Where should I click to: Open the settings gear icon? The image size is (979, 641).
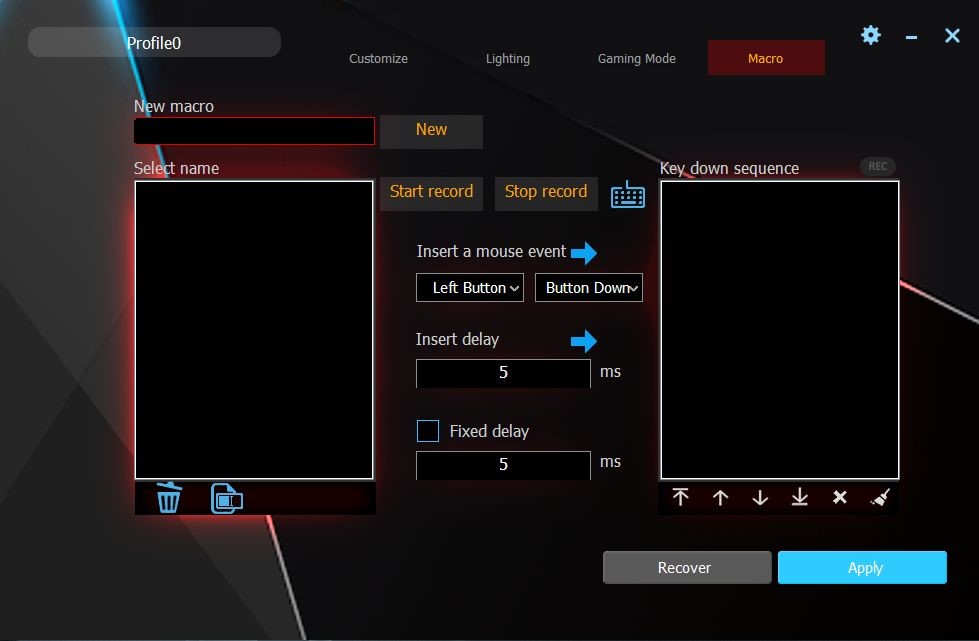(870, 35)
